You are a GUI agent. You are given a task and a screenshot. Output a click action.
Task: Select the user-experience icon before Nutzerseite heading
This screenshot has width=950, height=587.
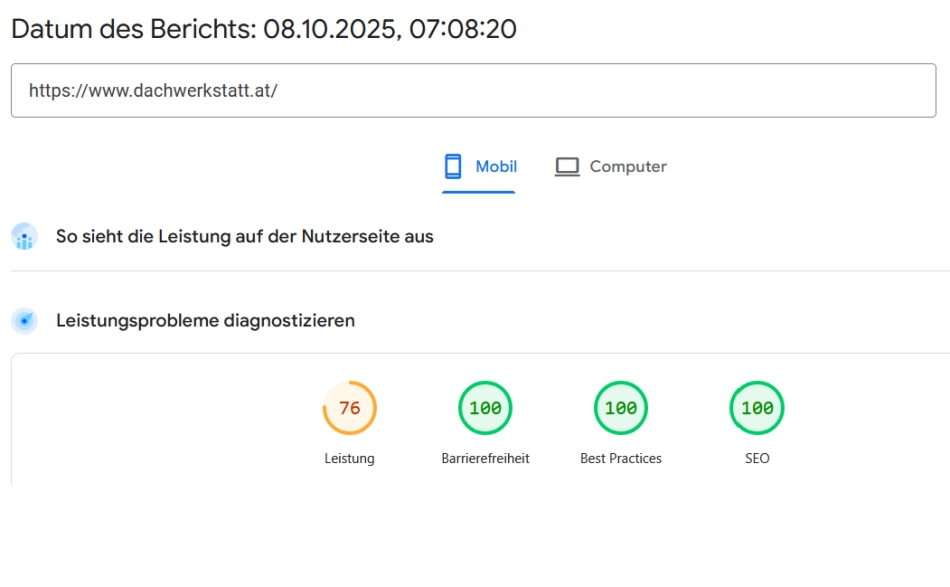(x=22, y=236)
